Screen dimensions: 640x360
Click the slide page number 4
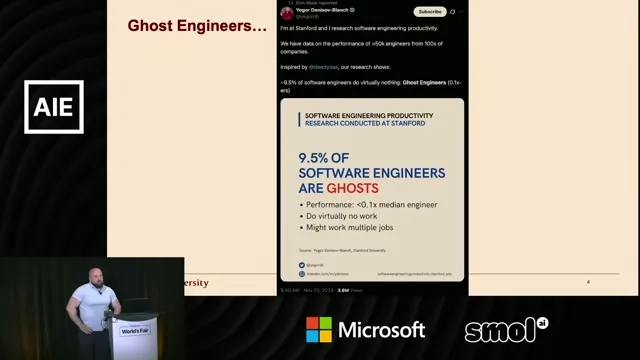[588, 282]
